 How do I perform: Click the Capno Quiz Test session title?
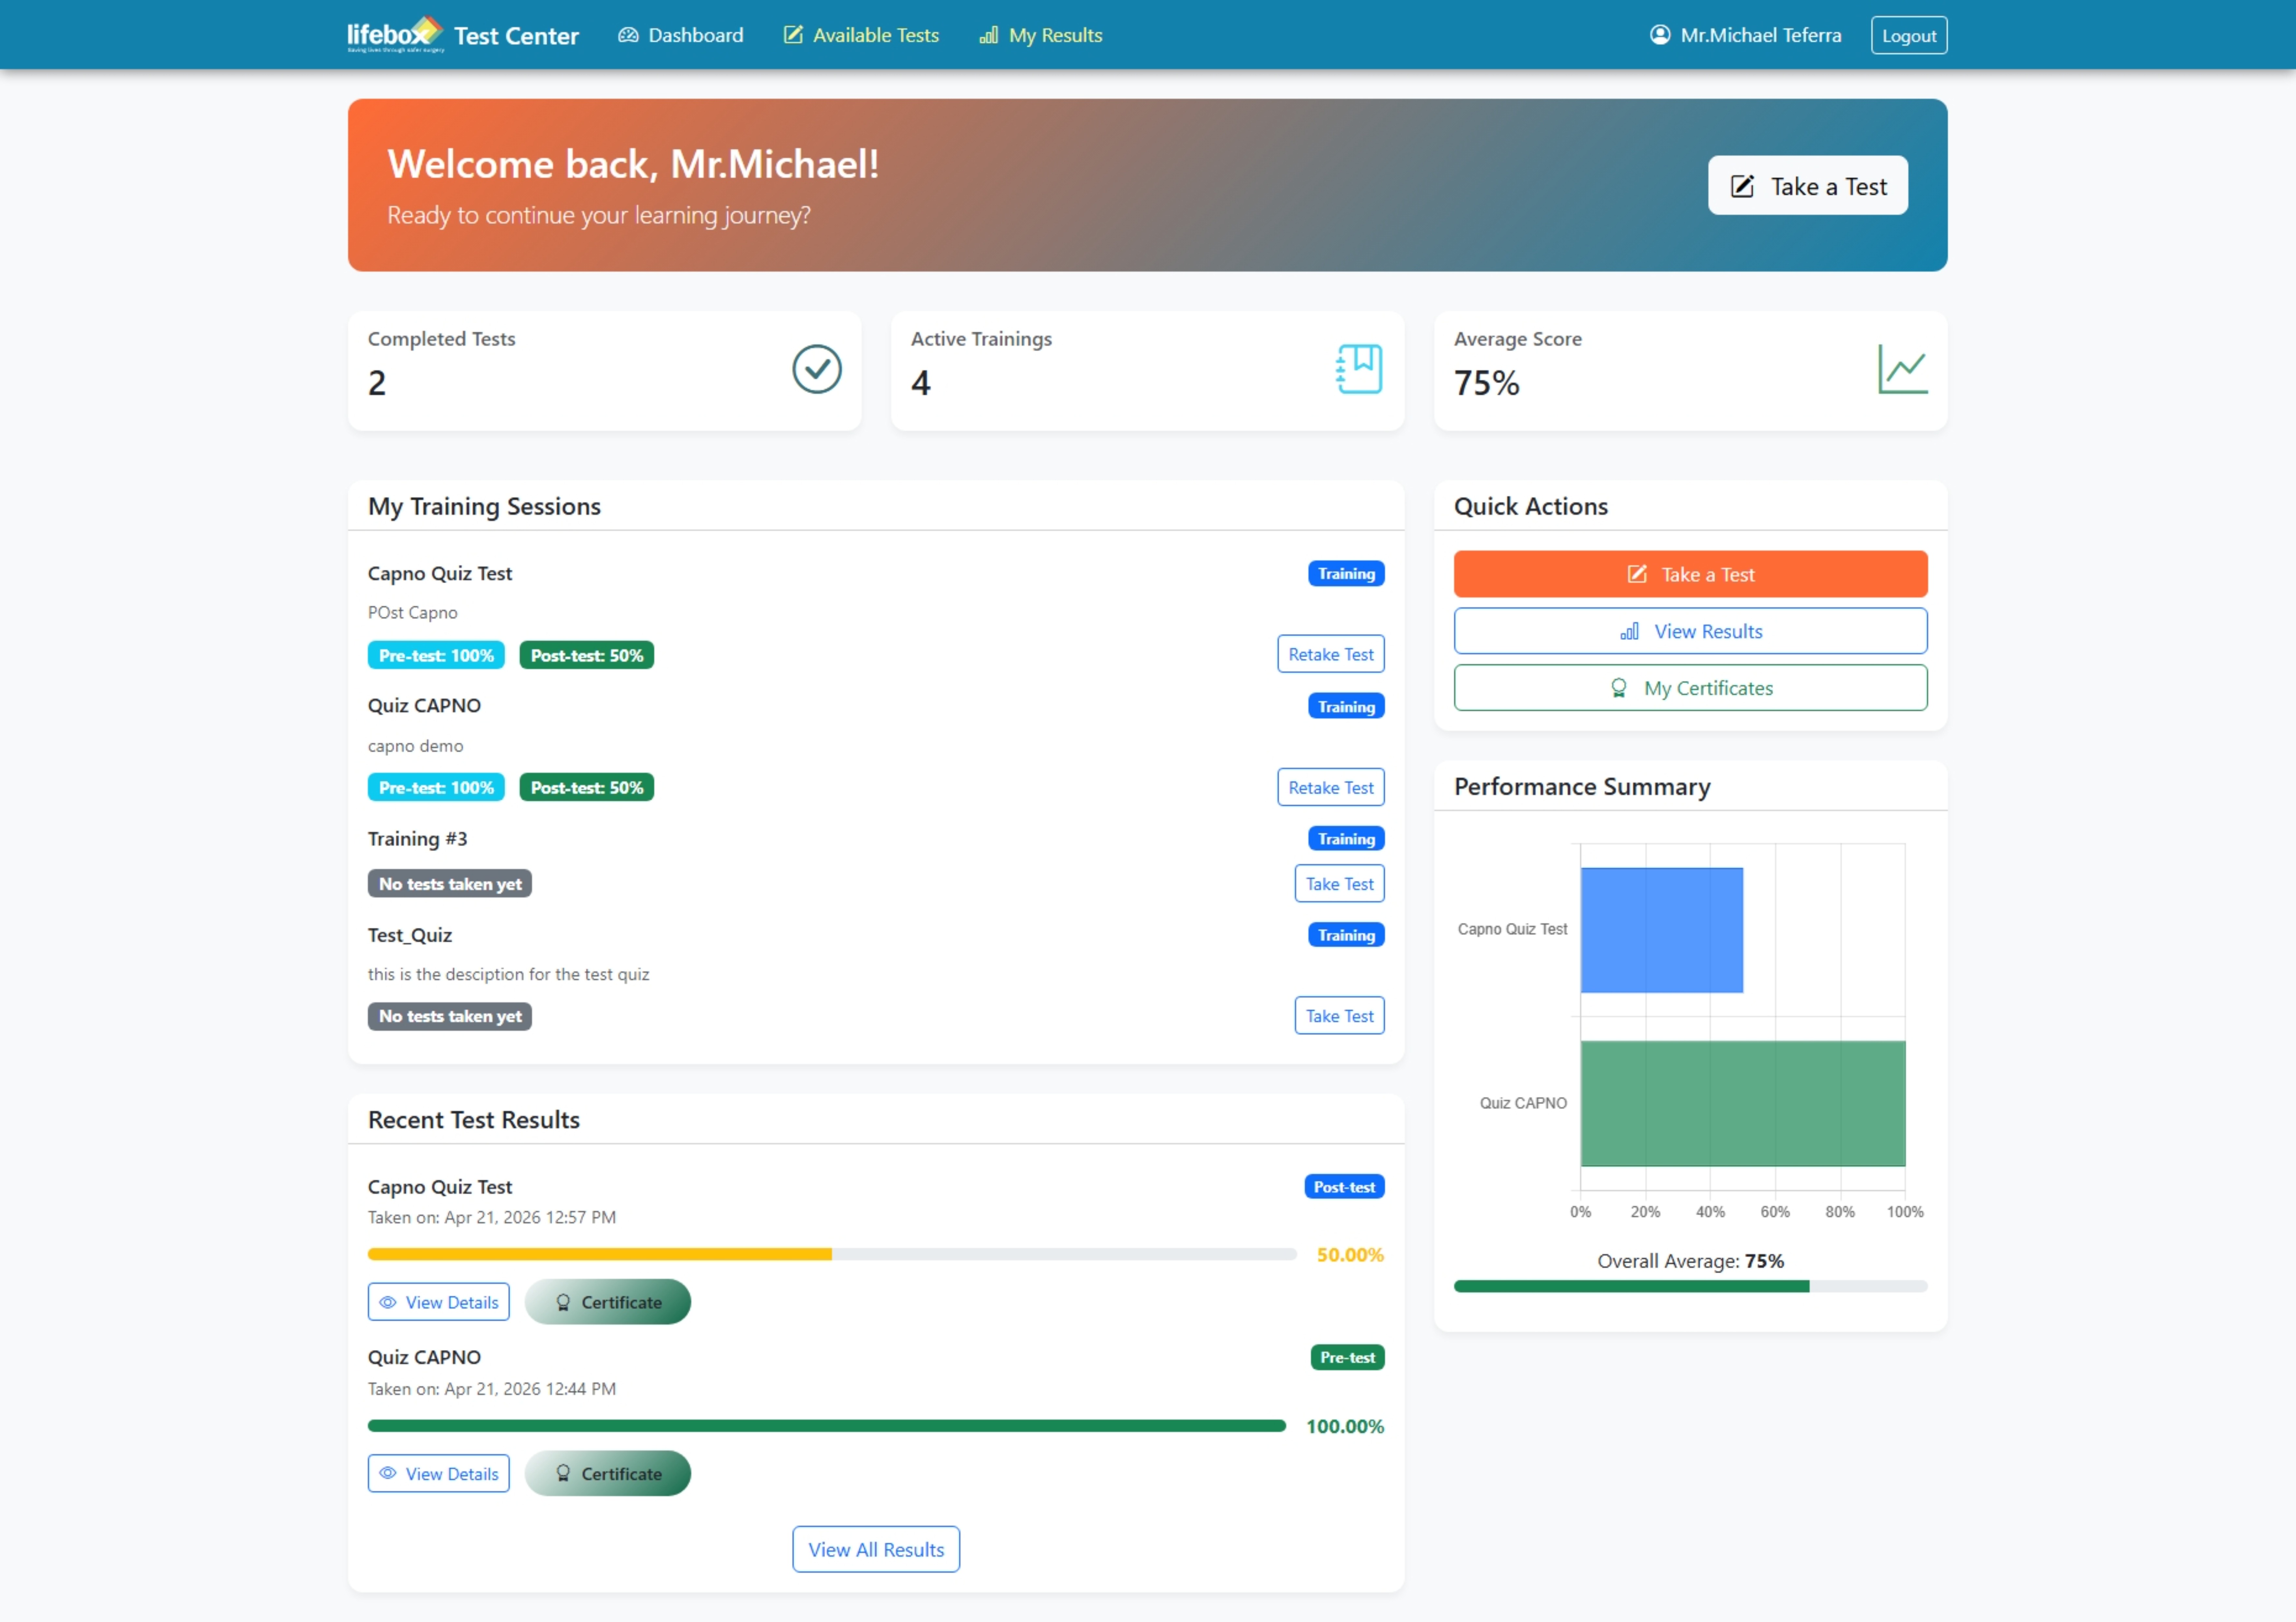pyautogui.click(x=440, y=574)
